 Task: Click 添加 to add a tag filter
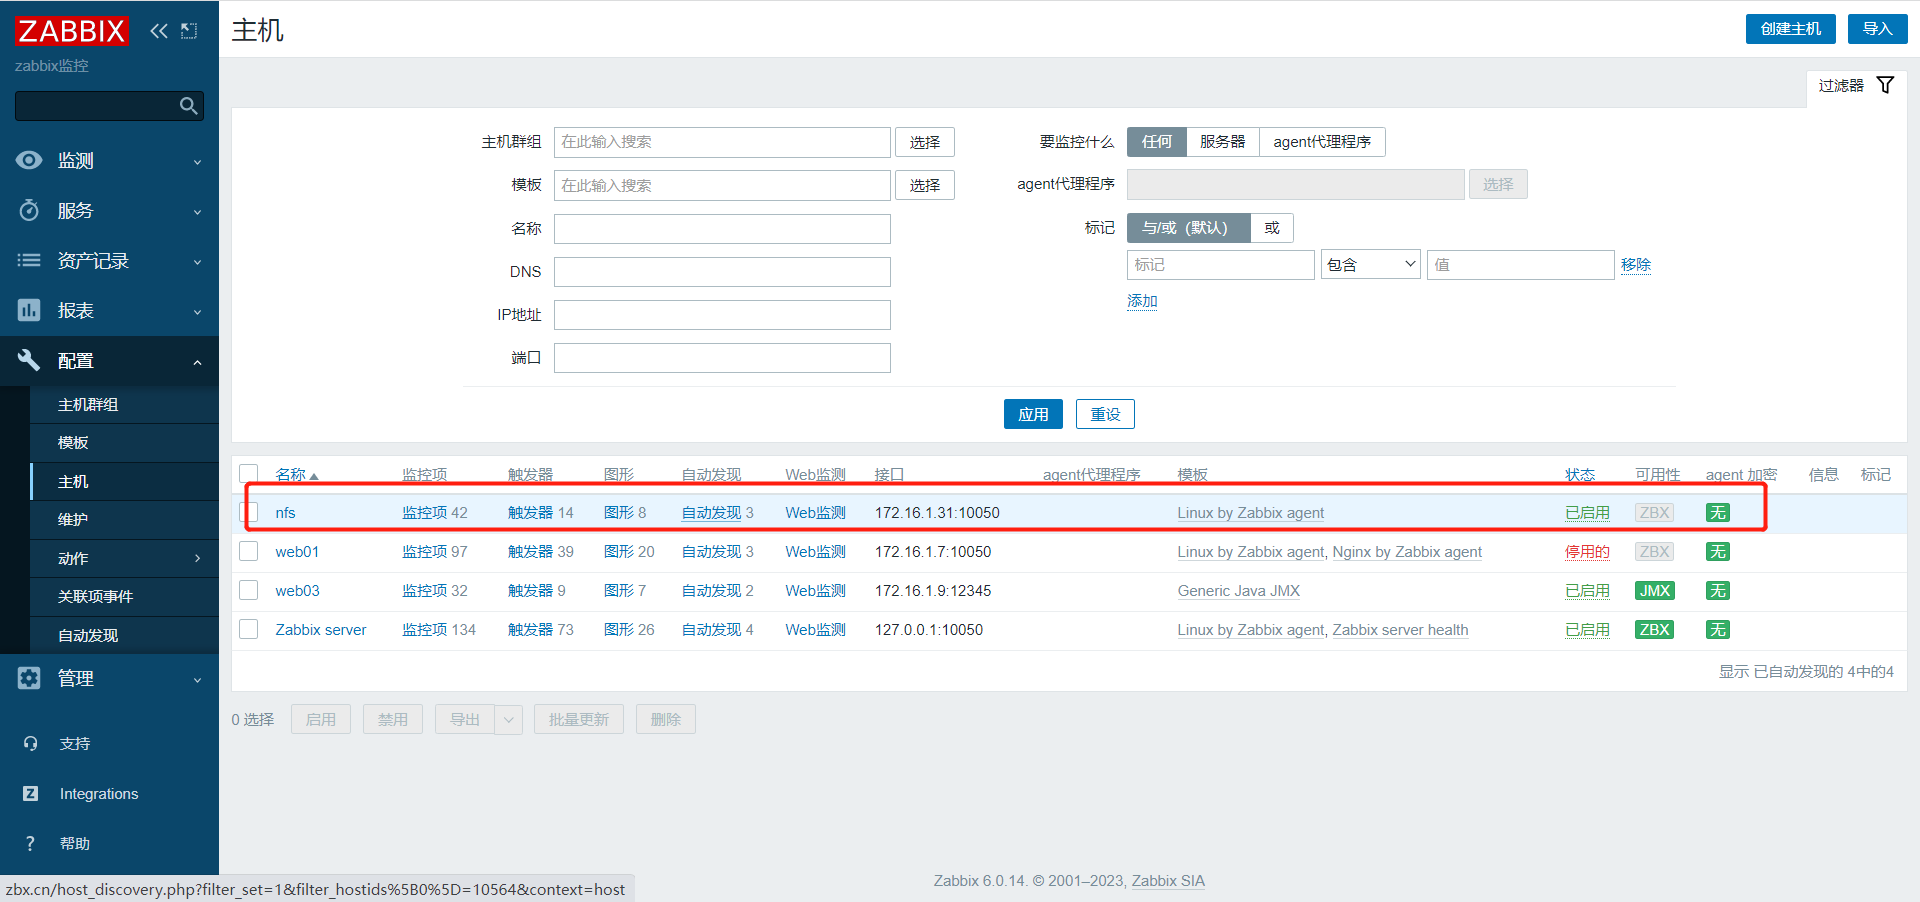pos(1142,301)
